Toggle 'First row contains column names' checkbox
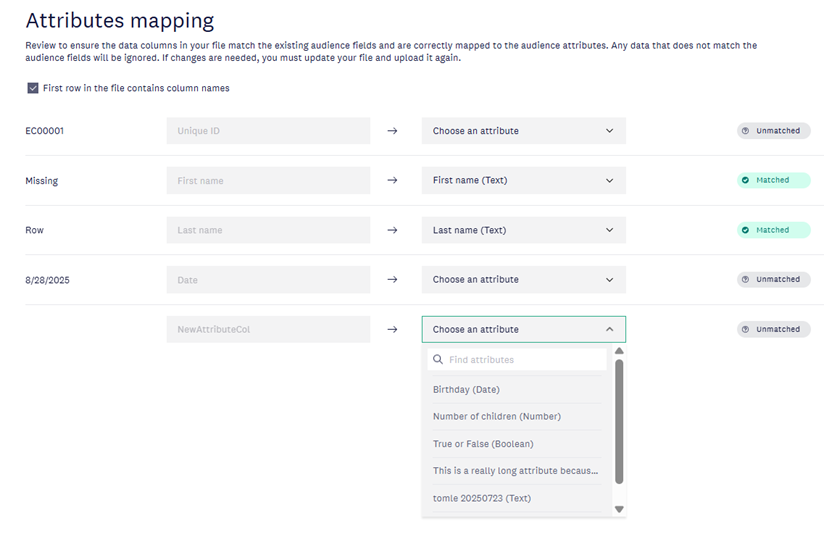This screenshot has width=824, height=534. click(x=33, y=88)
